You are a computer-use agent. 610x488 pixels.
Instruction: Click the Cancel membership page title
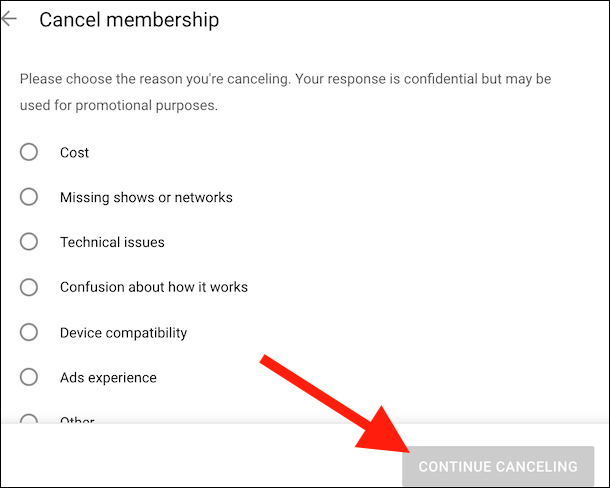[x=128, y=20]
